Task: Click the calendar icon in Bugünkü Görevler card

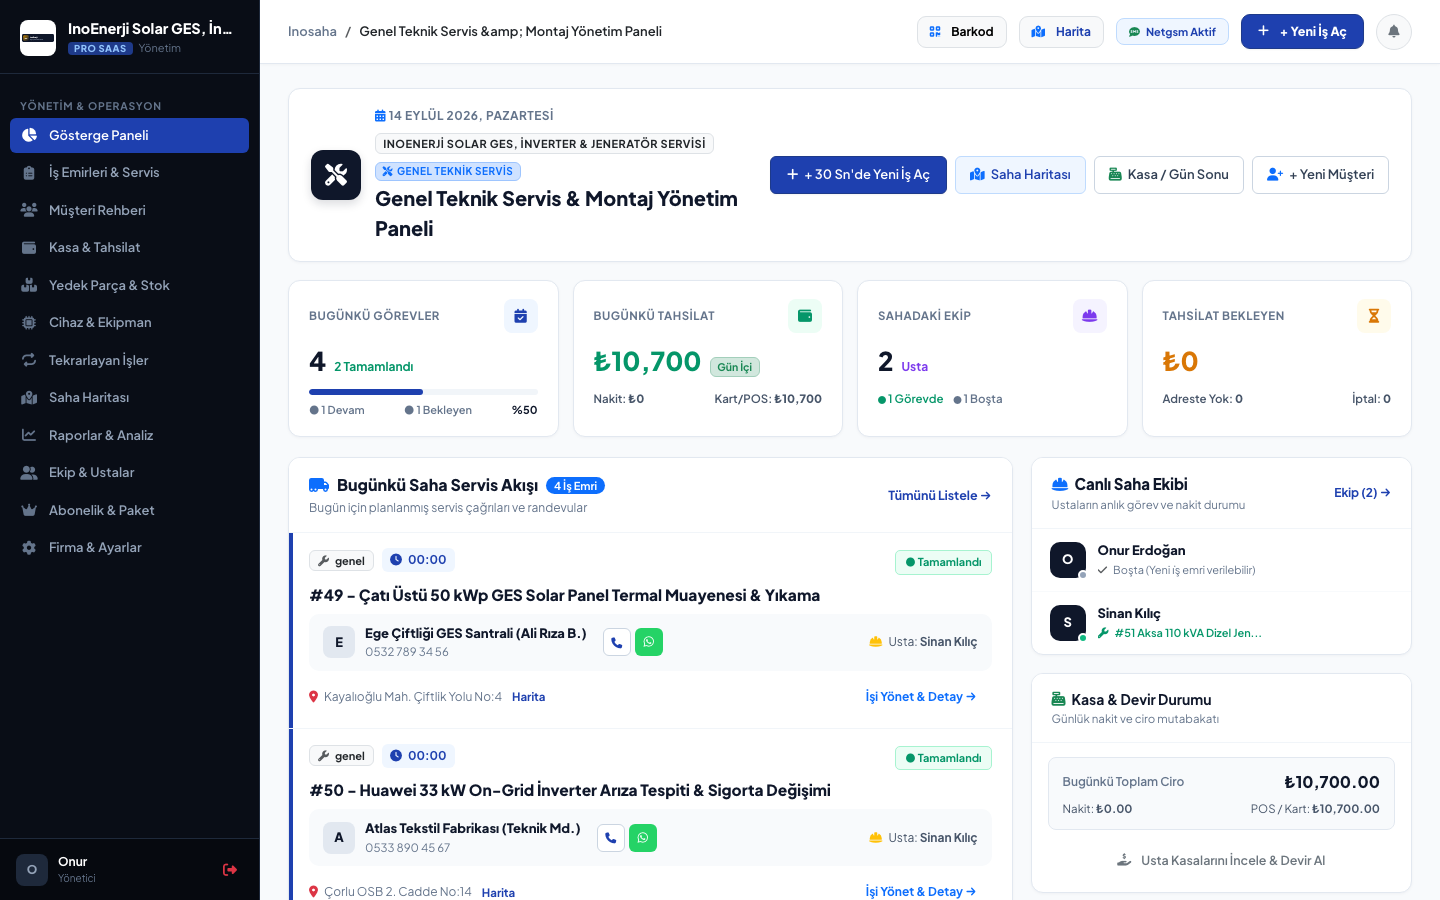Action: click(521, 316)
